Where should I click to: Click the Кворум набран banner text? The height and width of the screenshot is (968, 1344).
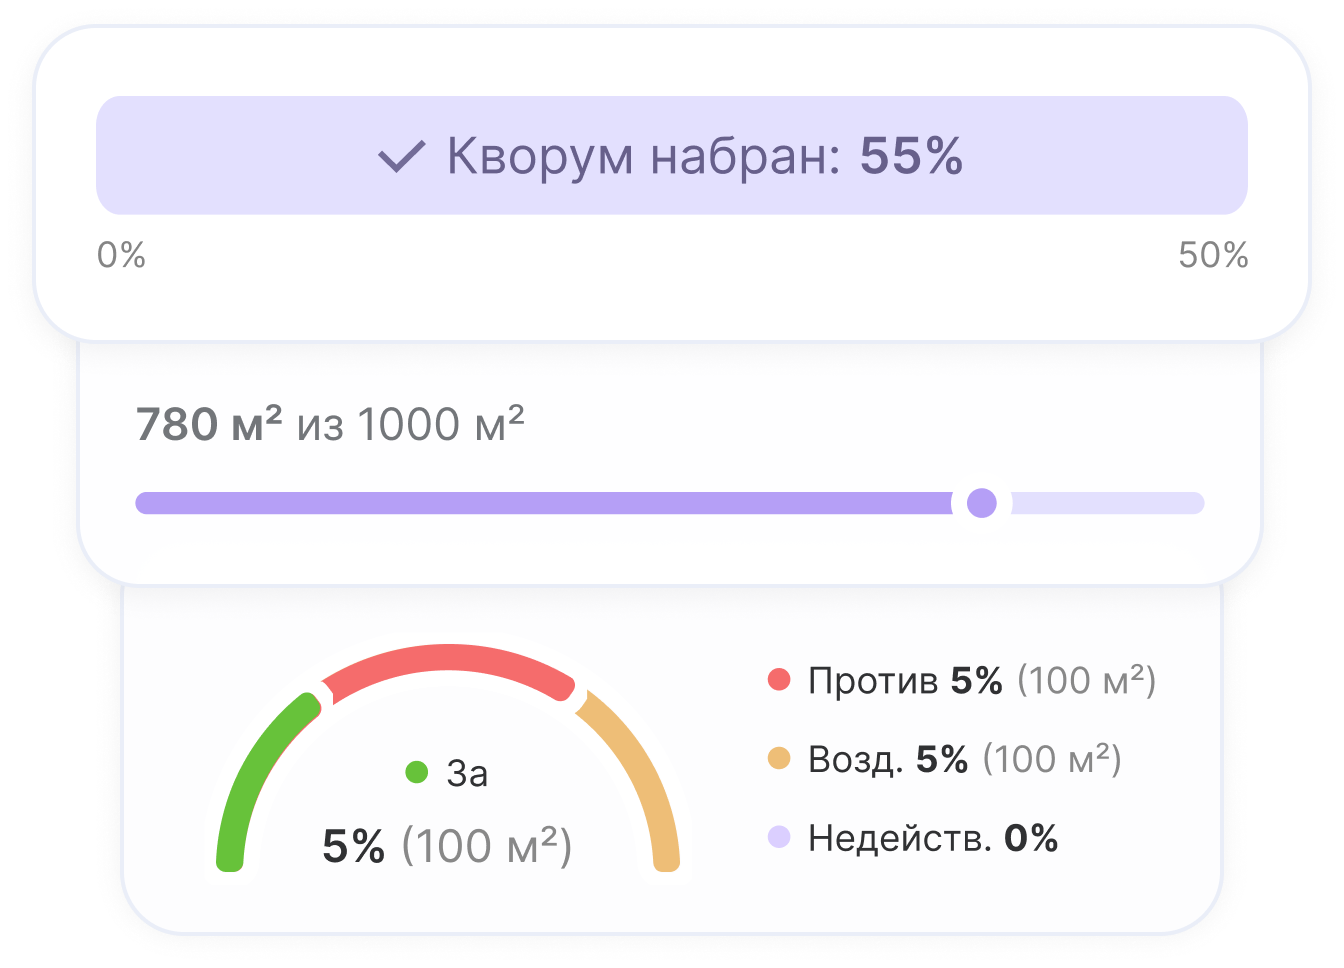tap(640, 156)
